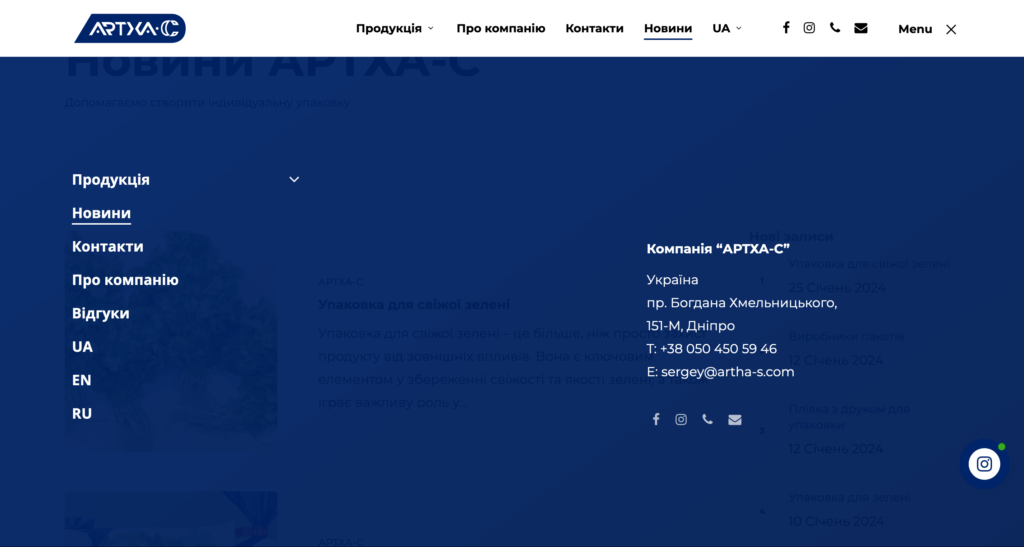Screen dimensions: 1024x547
Task: Click the Facebook icon under company contacts
Action: pos(656,419)
